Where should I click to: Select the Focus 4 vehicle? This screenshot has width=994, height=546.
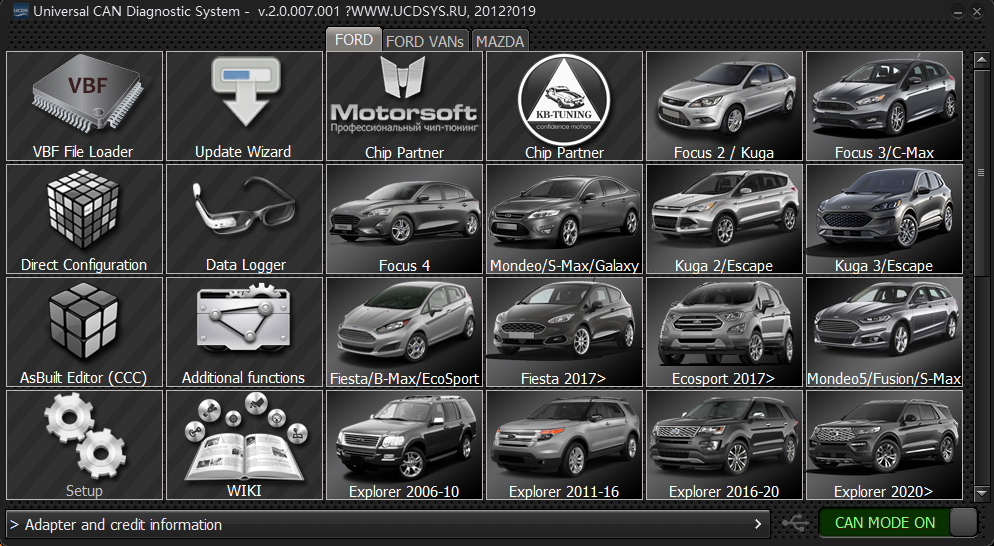coord(404,219)
